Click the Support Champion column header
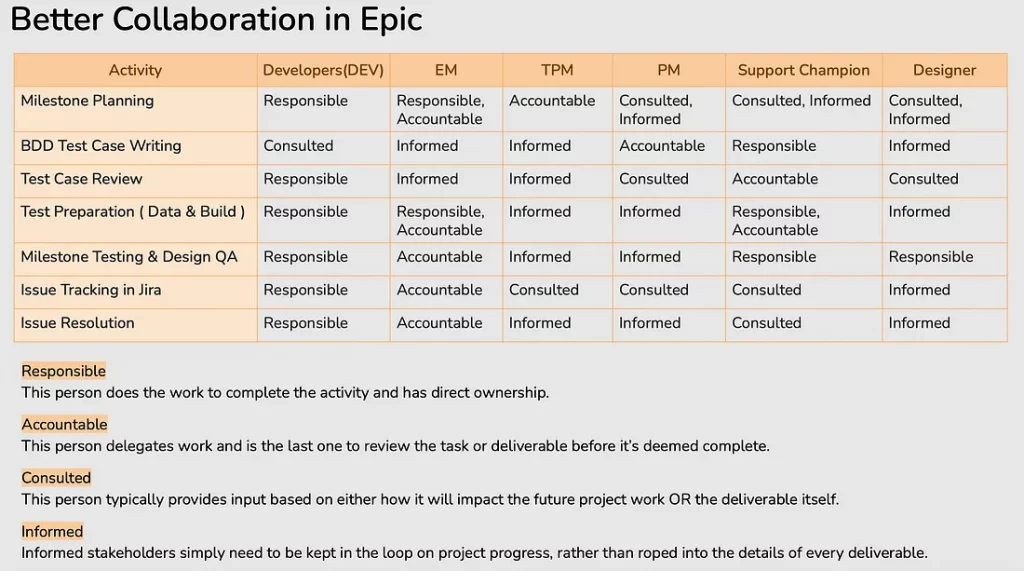 pyautogui.click(x=803, y=70)
